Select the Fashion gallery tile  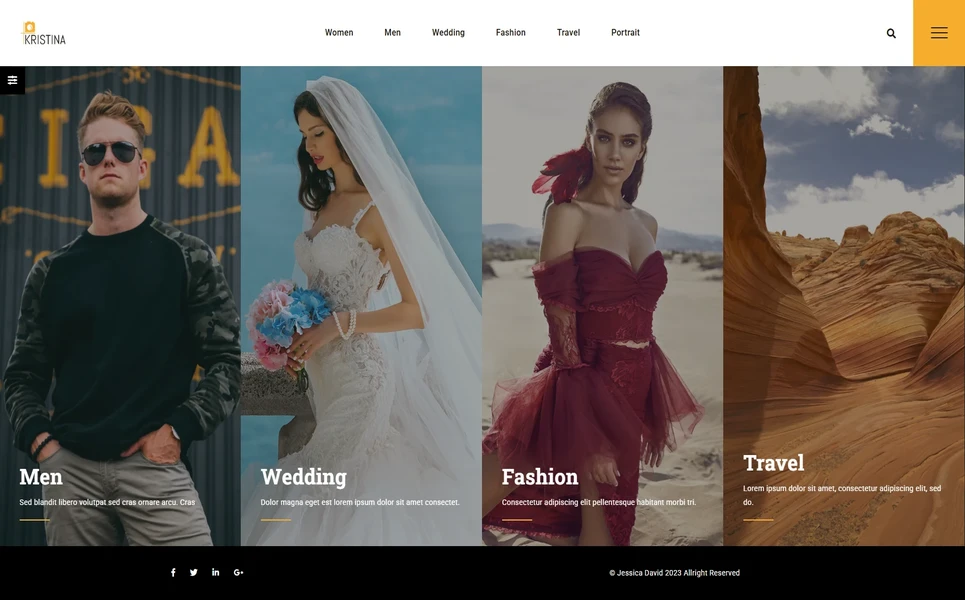point(540,476)
